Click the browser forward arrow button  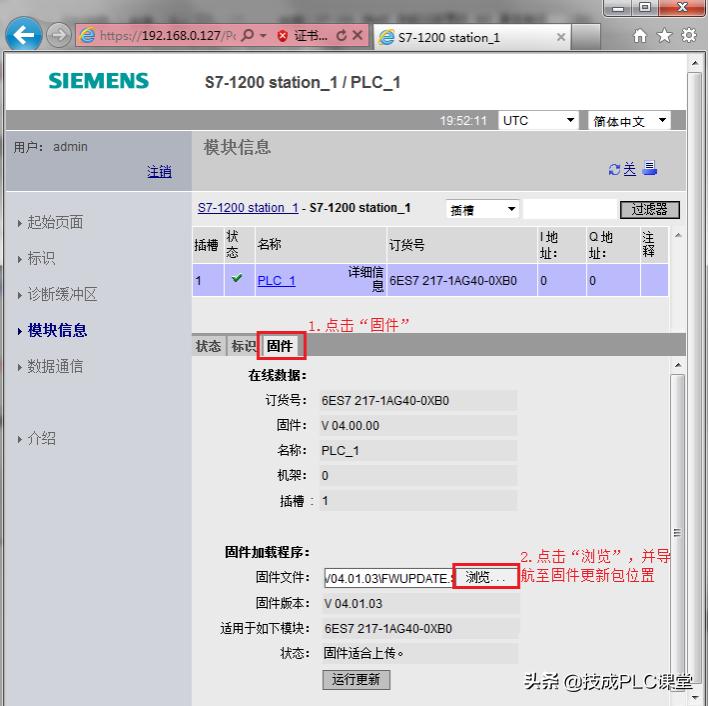coord(59,35)
